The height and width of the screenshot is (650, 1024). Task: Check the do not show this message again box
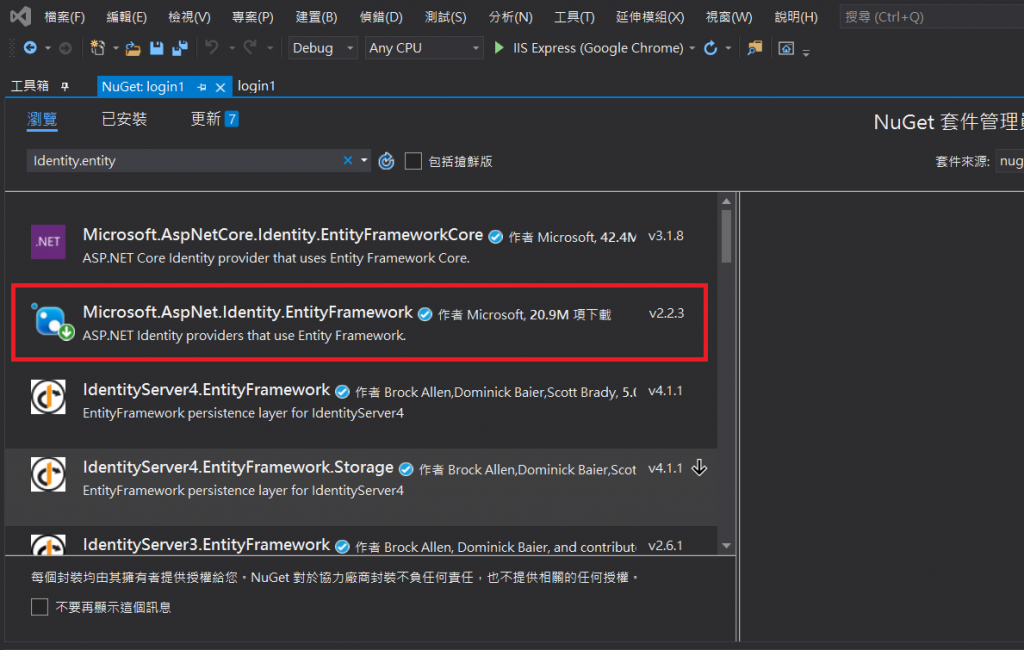[x=40, y=607]
